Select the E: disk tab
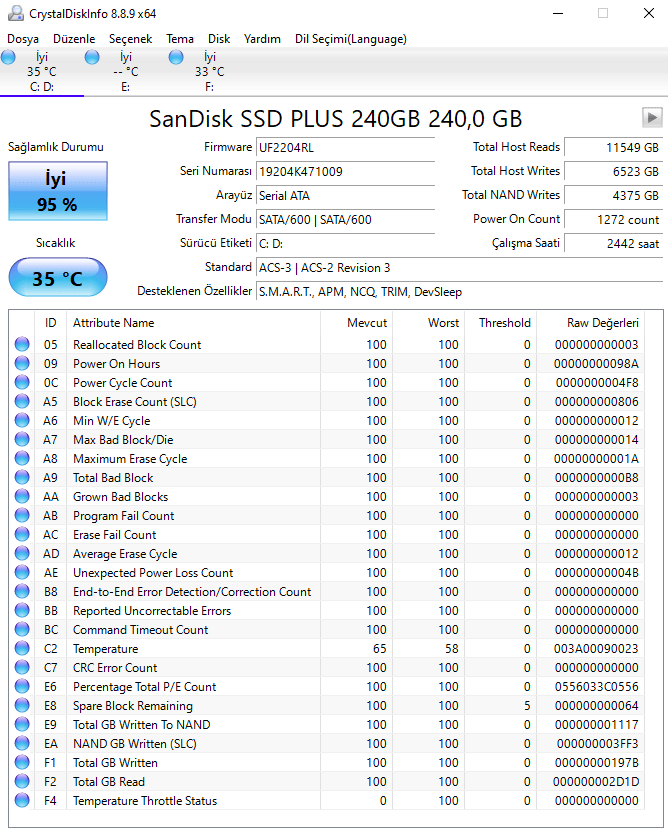 126,72
